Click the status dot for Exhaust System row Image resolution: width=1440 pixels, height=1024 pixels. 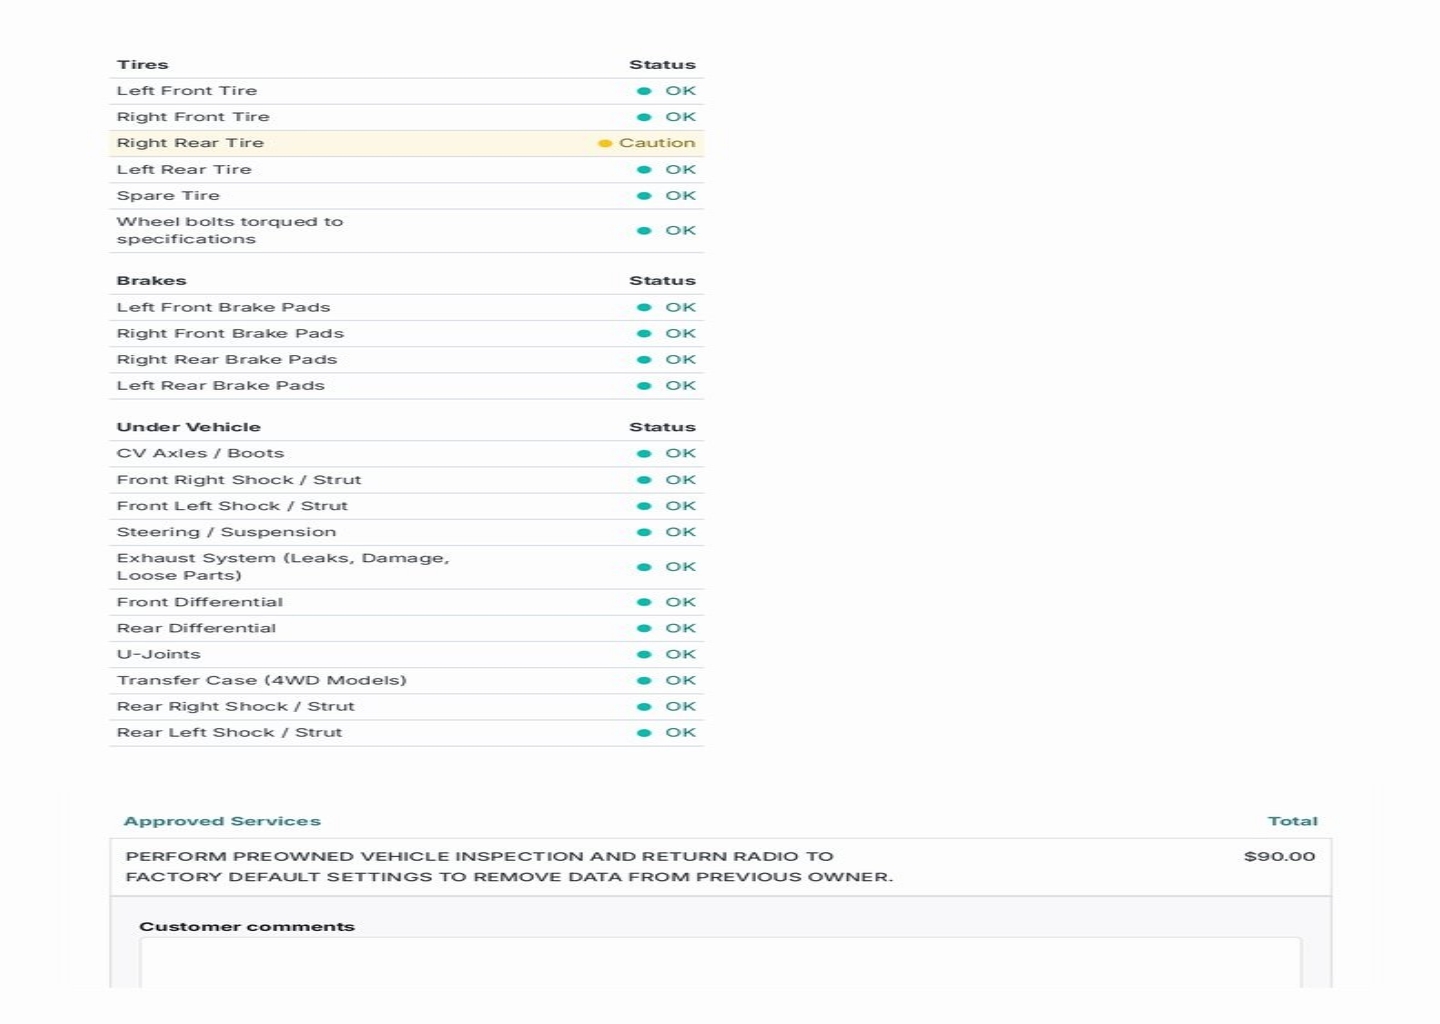[644, 567]
